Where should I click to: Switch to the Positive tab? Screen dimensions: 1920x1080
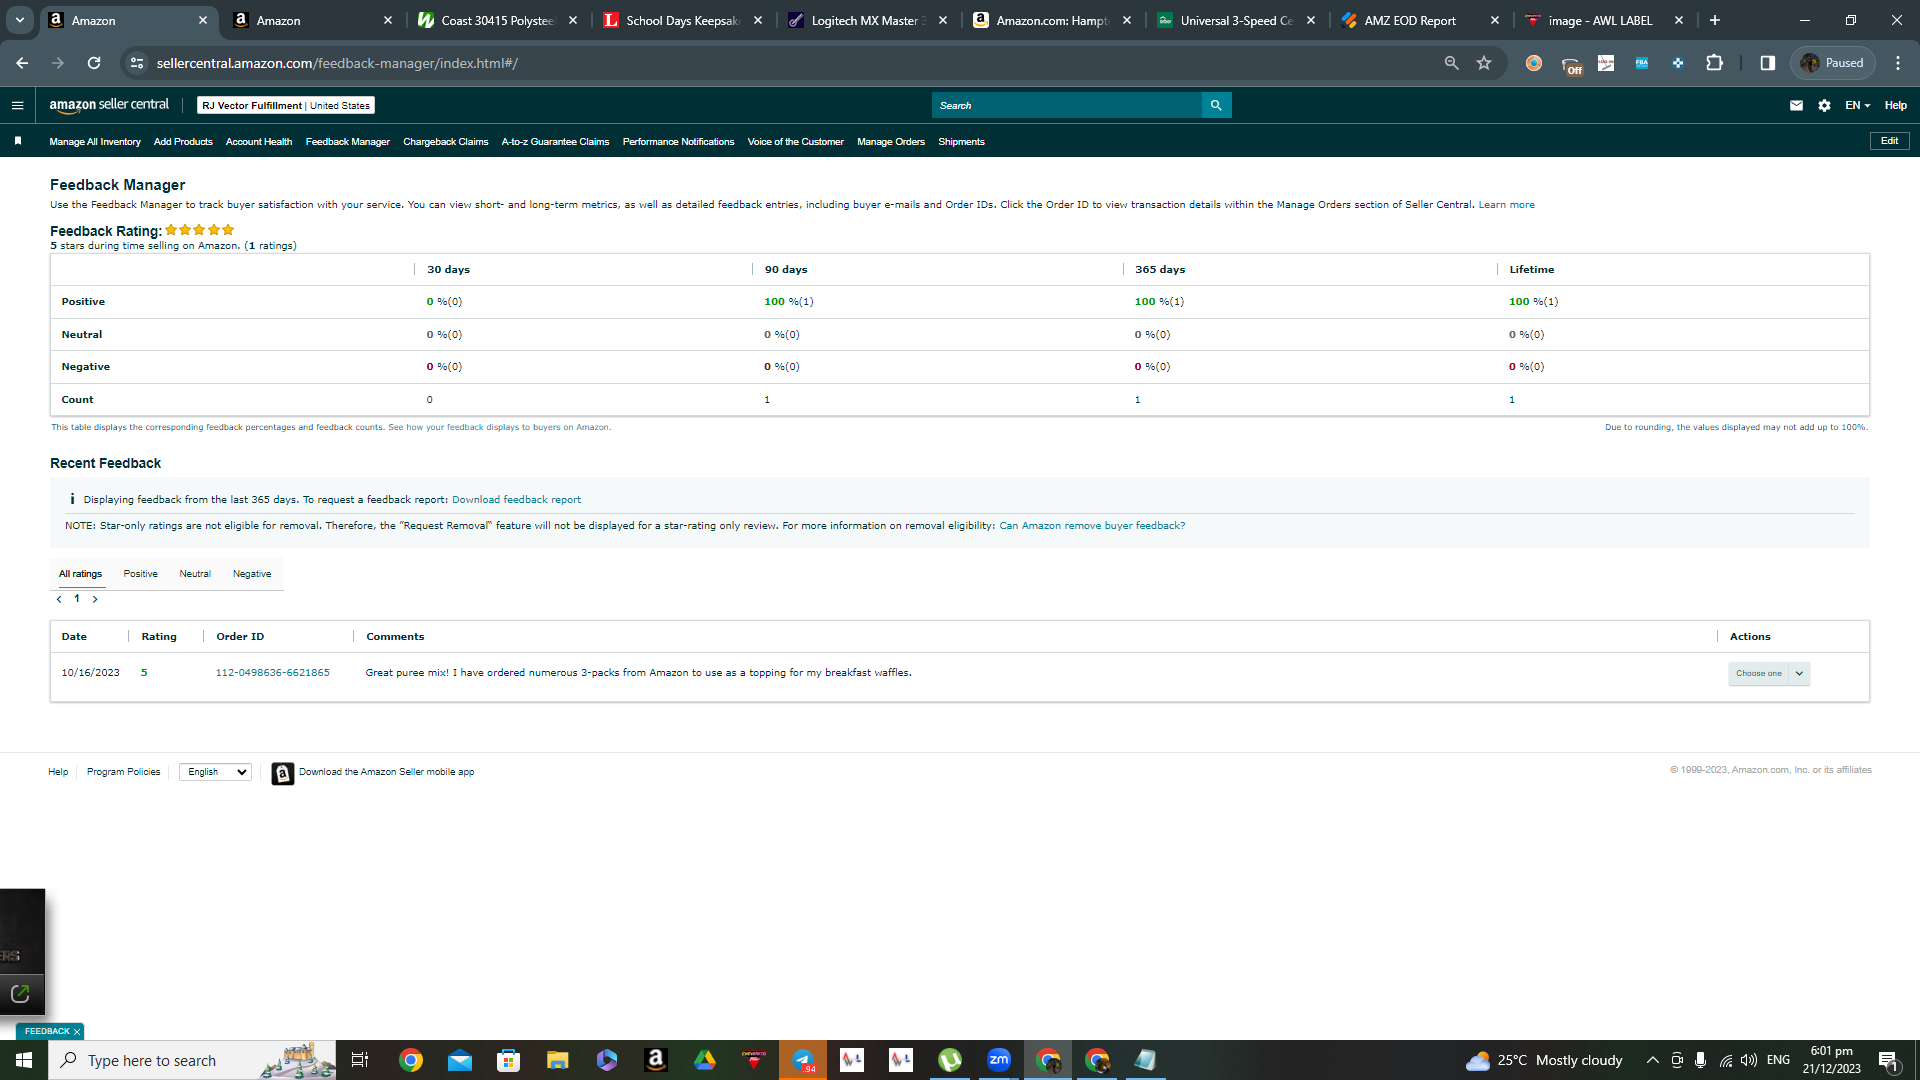click(x=140, y=574)
